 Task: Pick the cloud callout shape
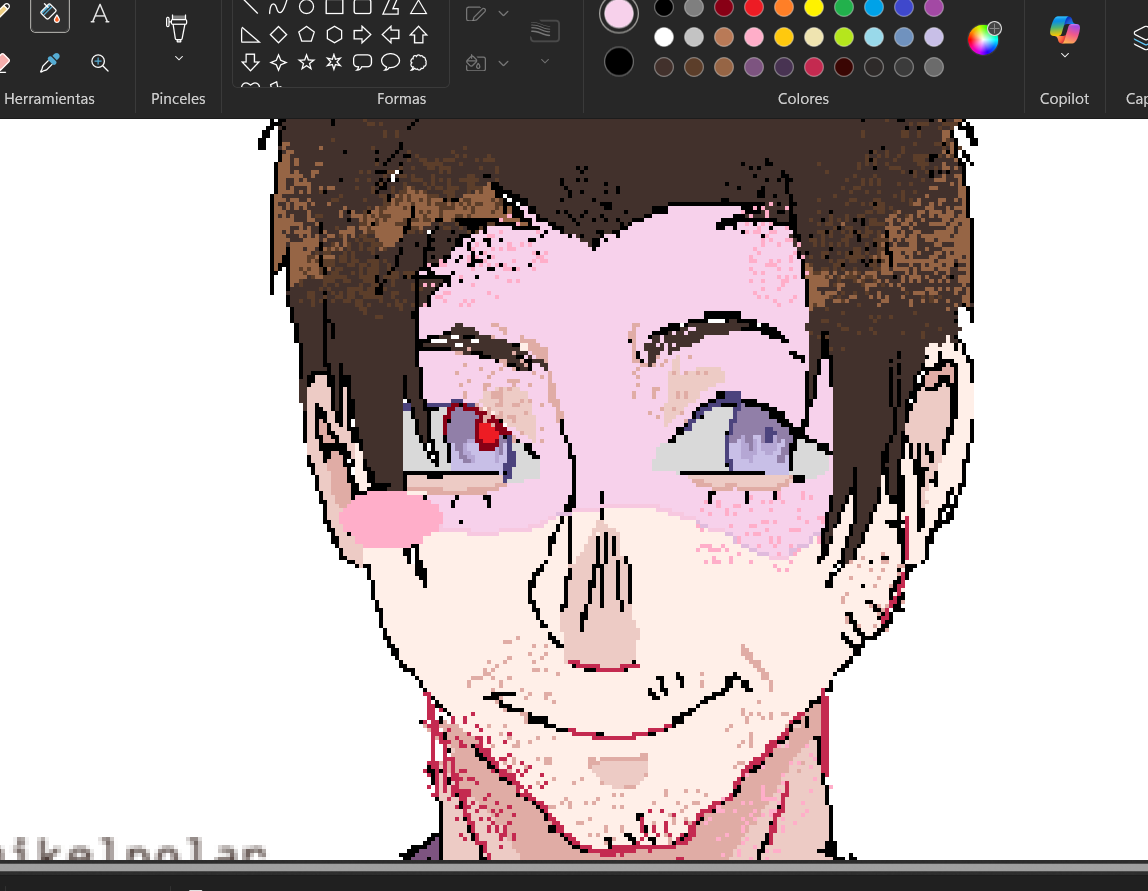pyautogui.click(x=418, y=62)
